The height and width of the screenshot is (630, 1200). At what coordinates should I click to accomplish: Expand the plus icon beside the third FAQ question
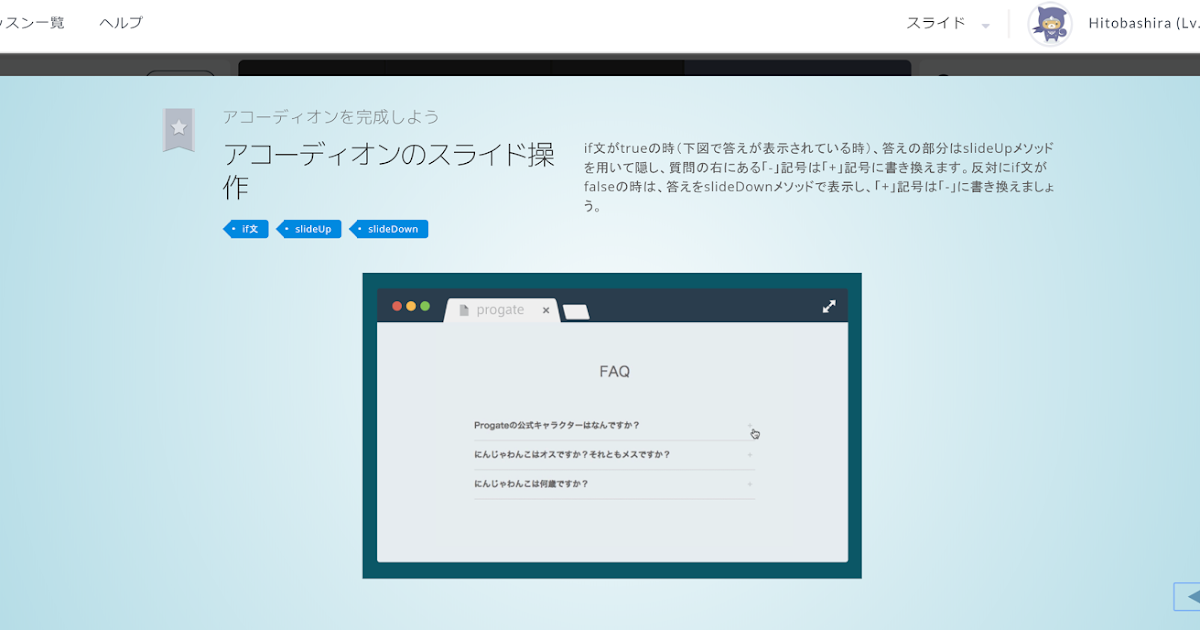click(748, 484)
